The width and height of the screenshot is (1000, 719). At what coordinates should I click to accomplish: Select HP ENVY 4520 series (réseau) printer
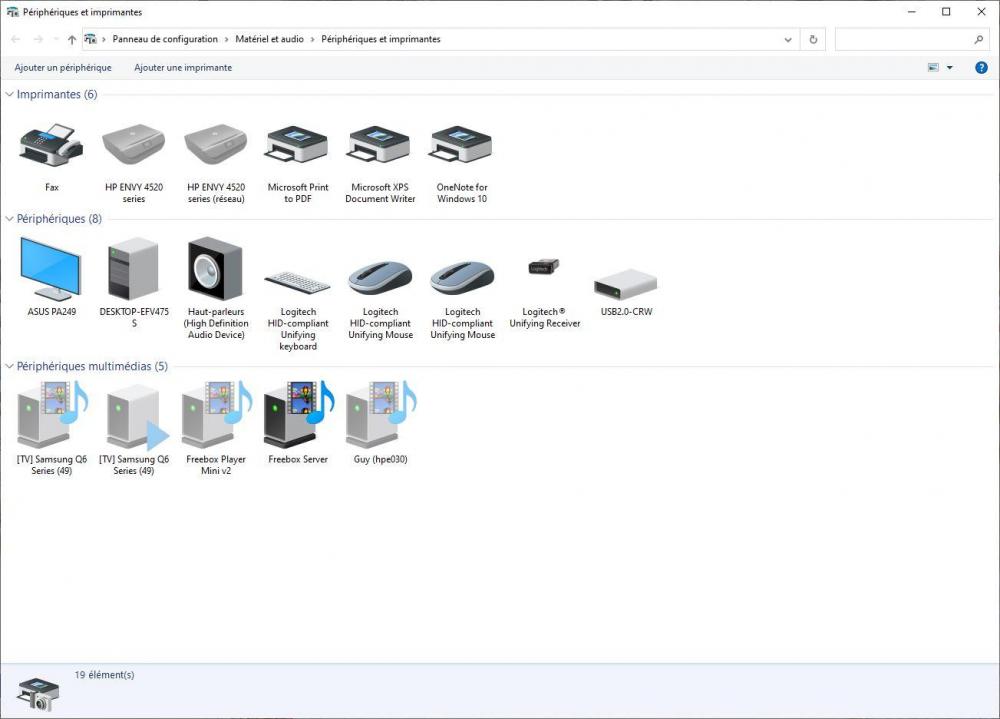(216, 145)
